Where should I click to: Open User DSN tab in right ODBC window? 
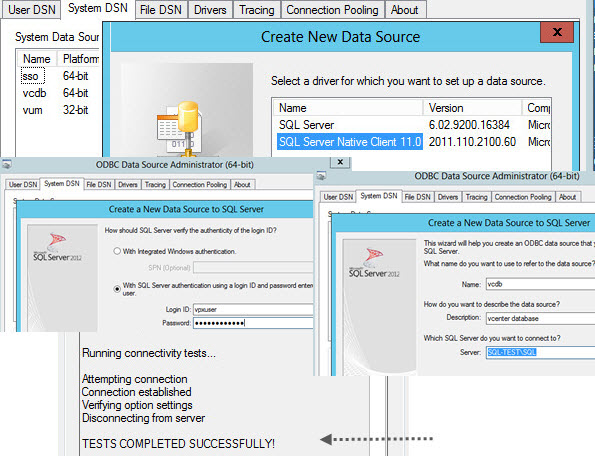pos(338,197)
